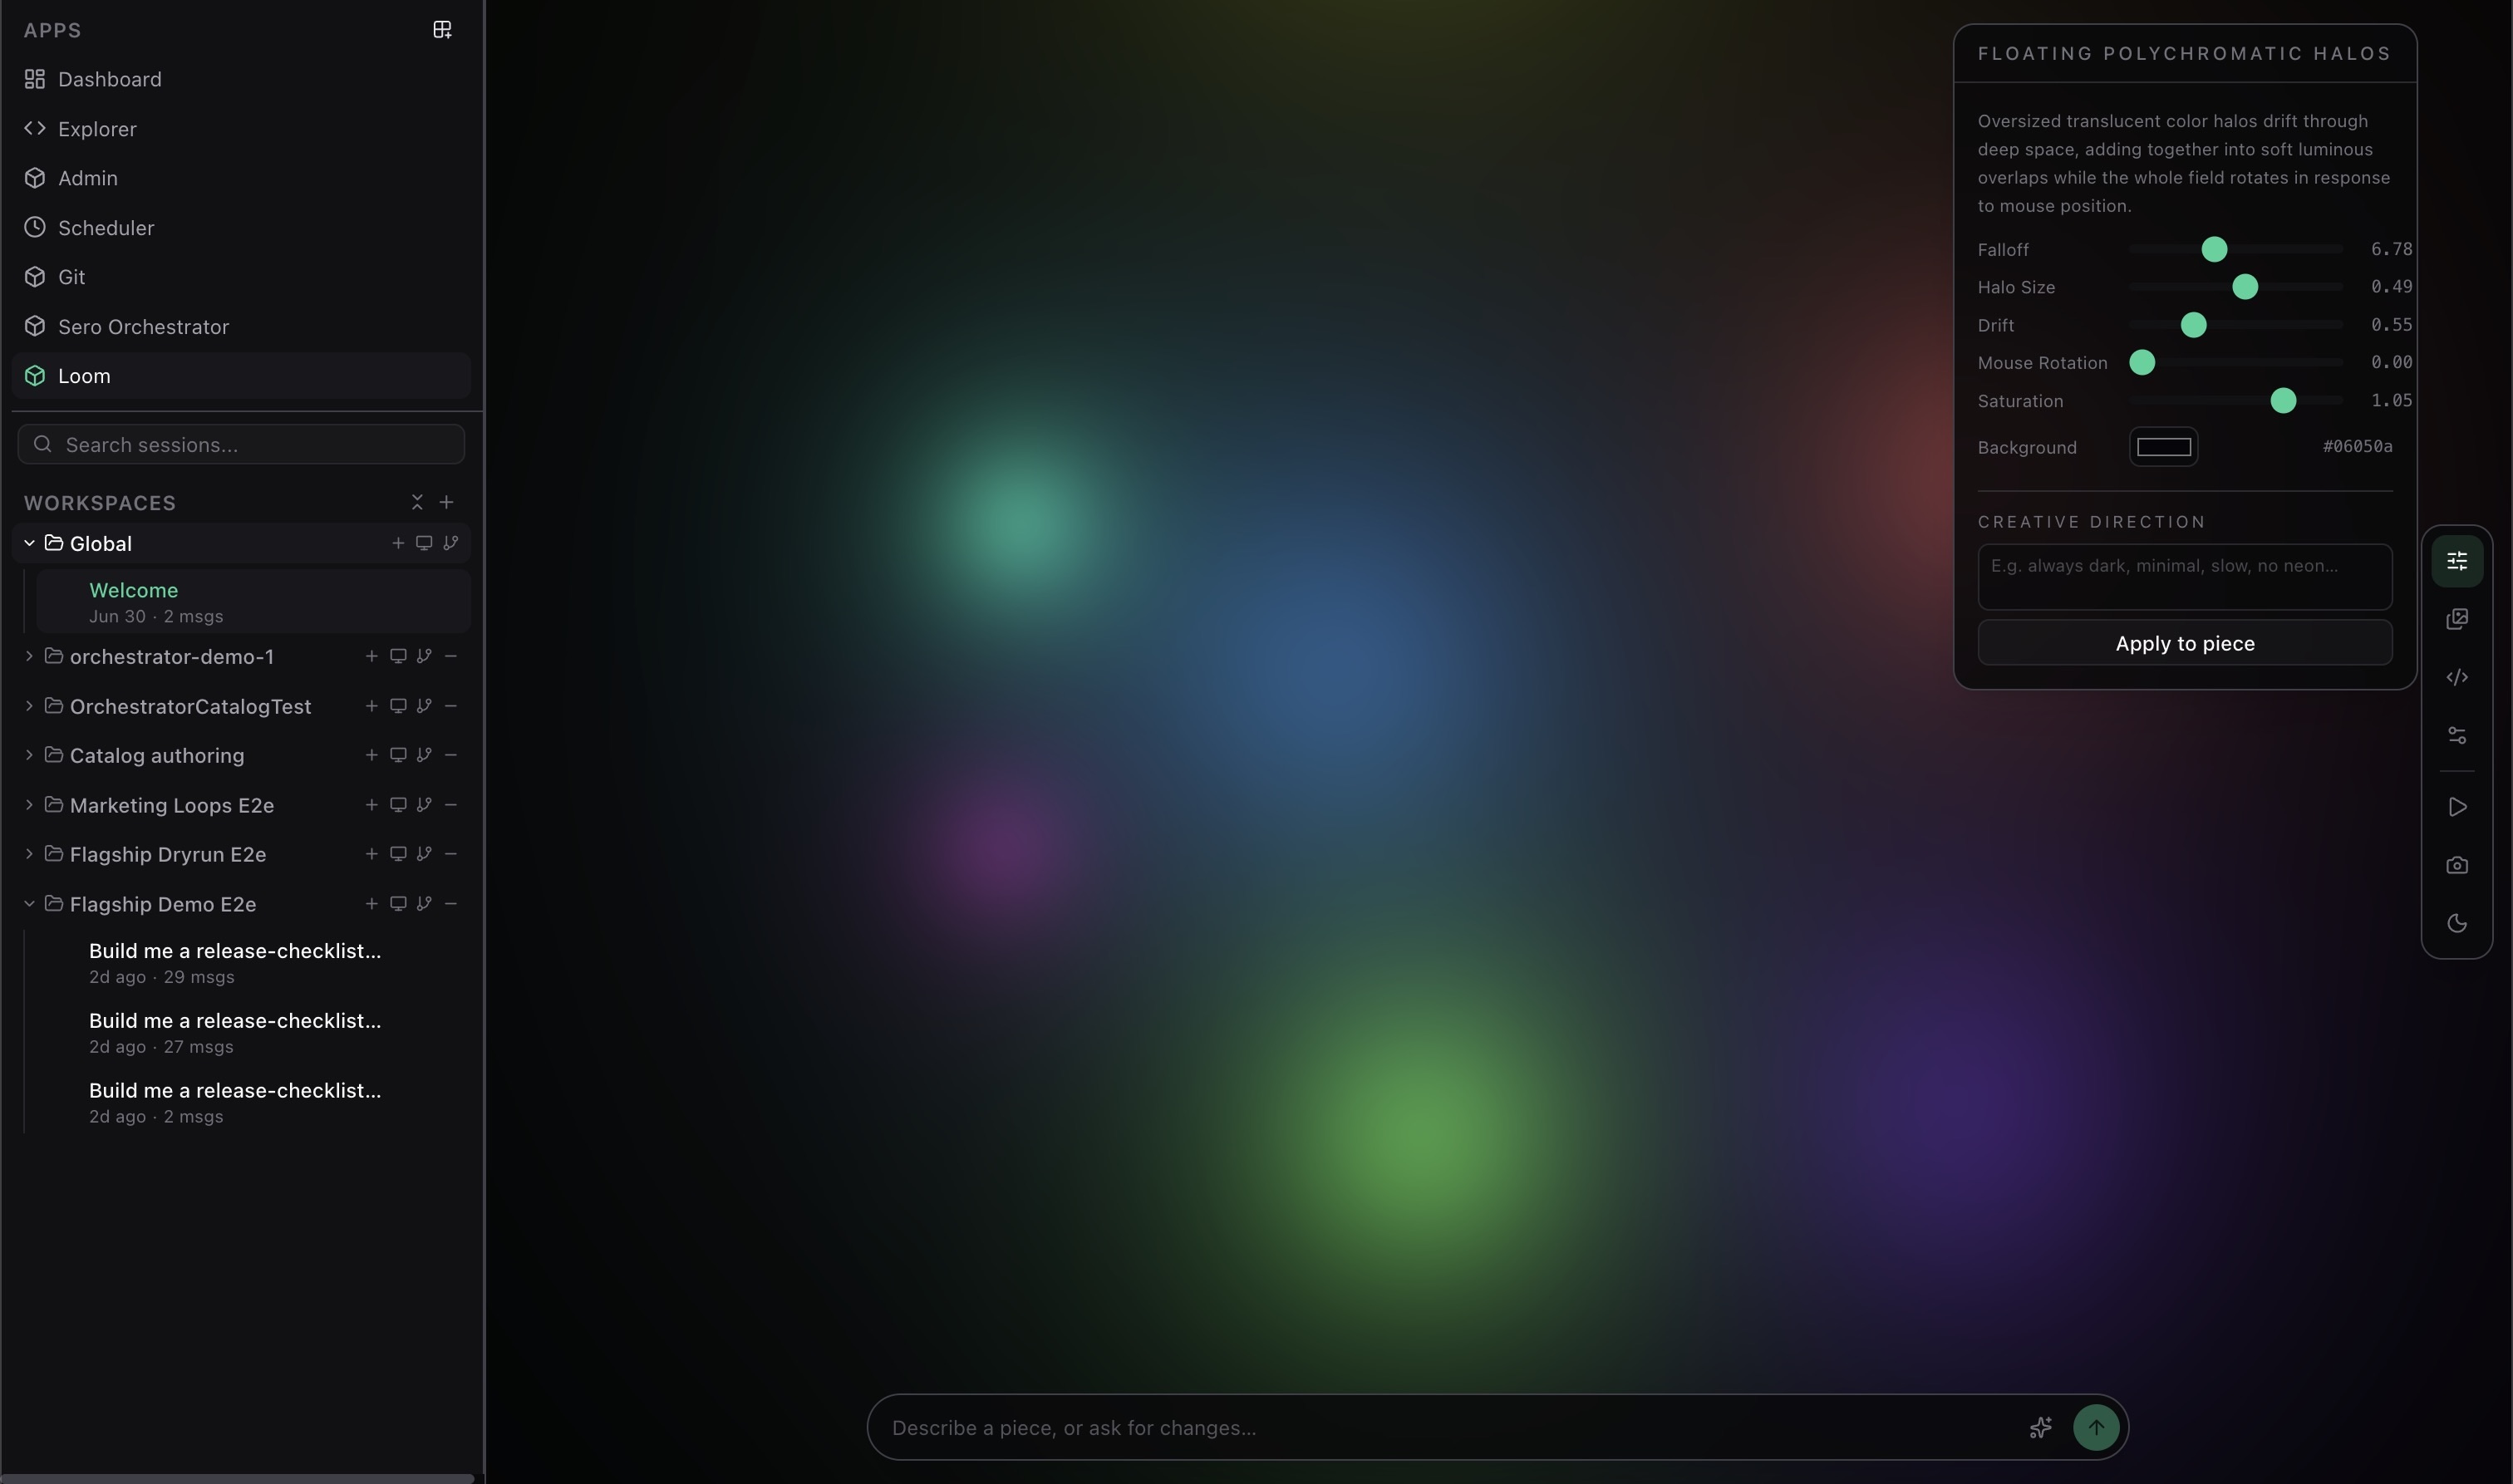The image size is (2513, 1484).
Task: Collapse all workspaces using the header icon
Action: [x=417, y=502]
